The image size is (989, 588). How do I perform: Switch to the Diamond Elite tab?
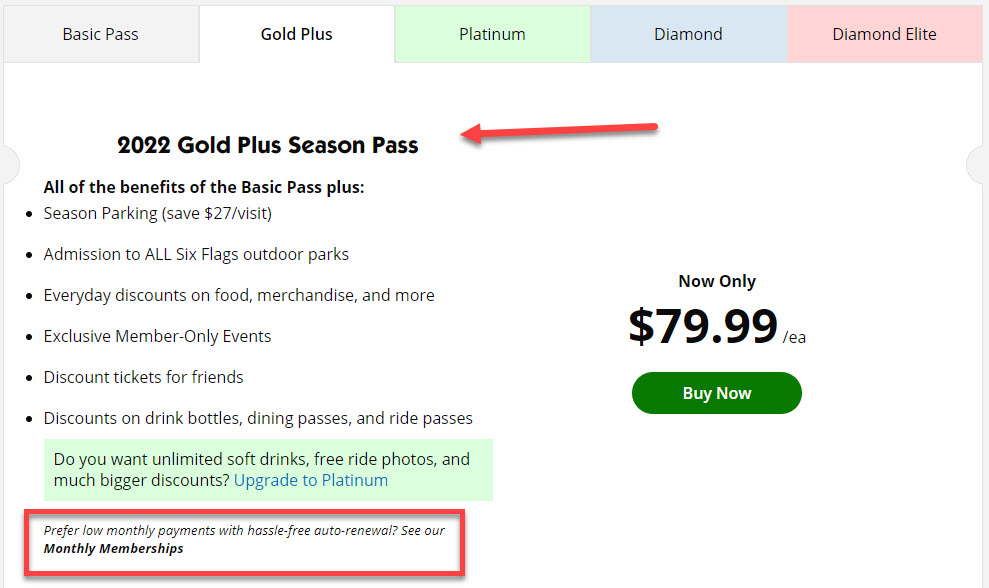tap(884, 34)
